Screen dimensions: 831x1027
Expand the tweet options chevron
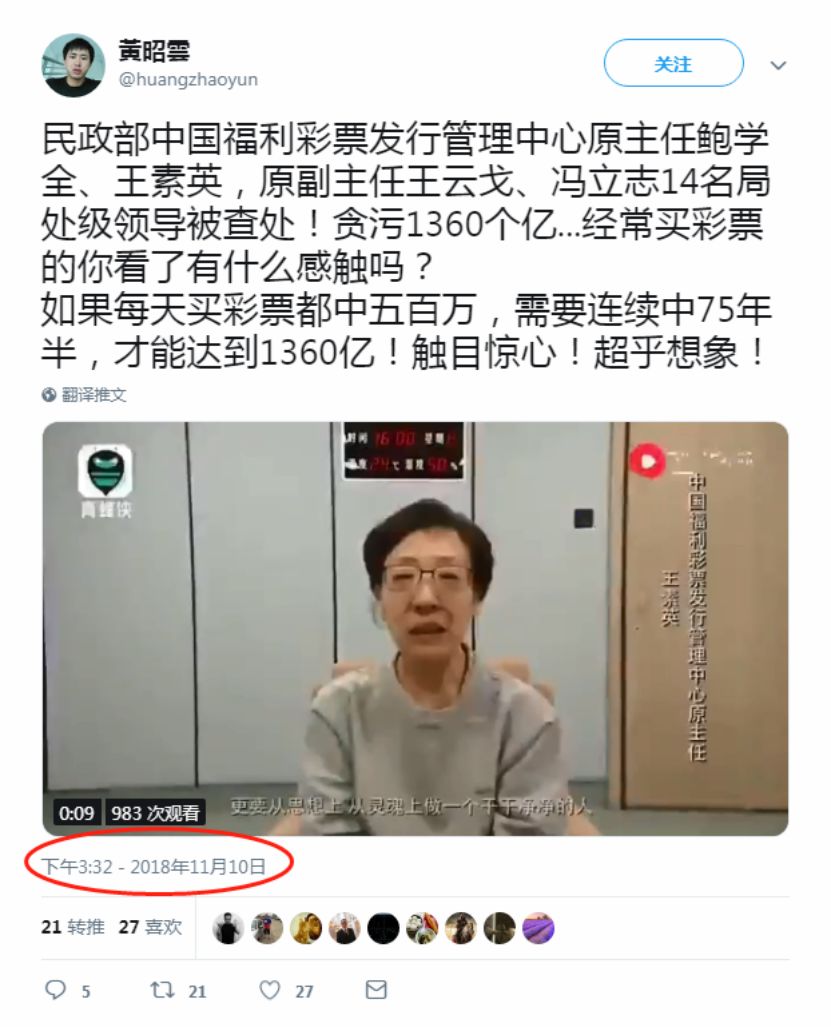tap(778, 65)
